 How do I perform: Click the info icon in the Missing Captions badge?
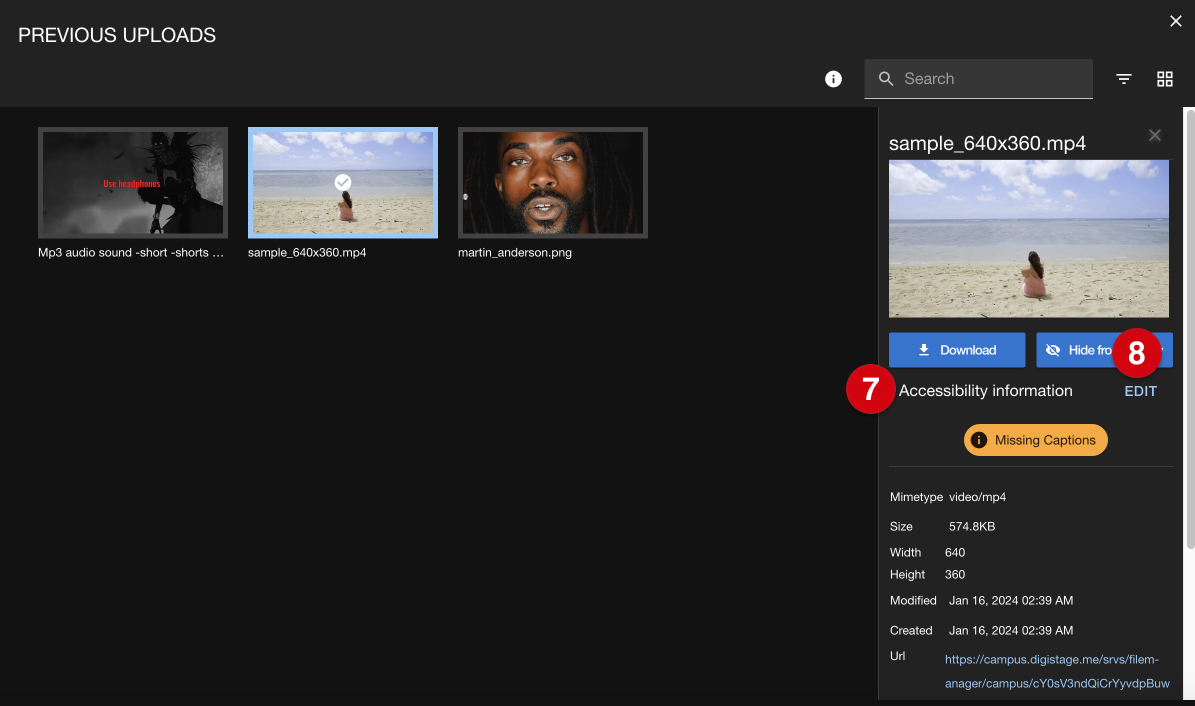coord(979,440)
